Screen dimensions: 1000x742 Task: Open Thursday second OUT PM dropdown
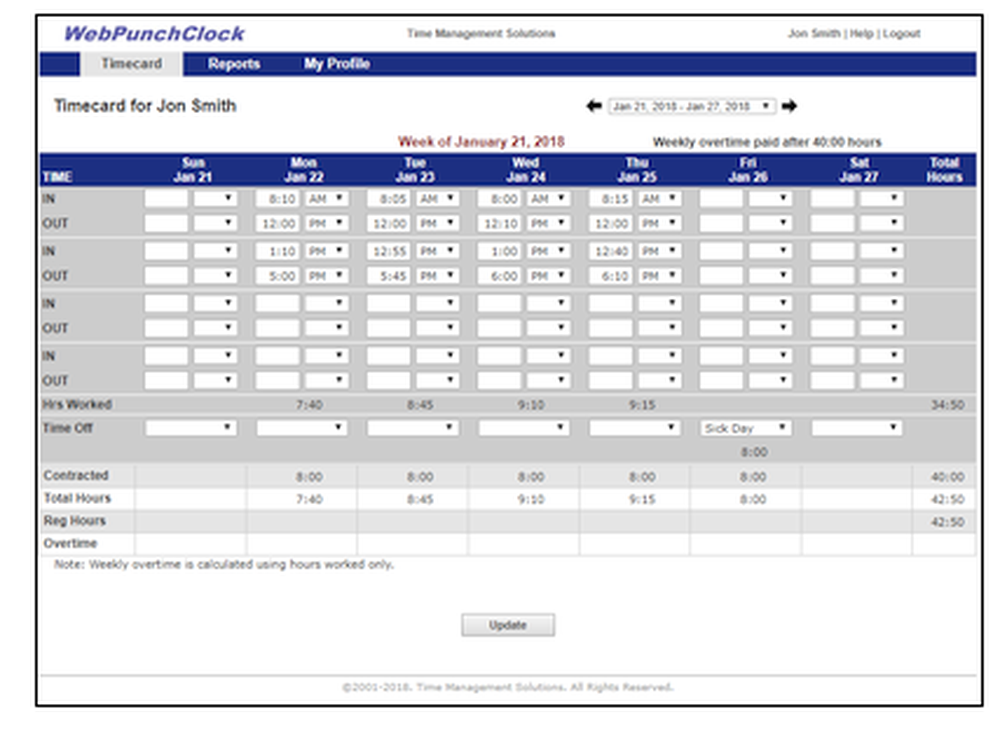pyautogui.click(x=659, y=276)
